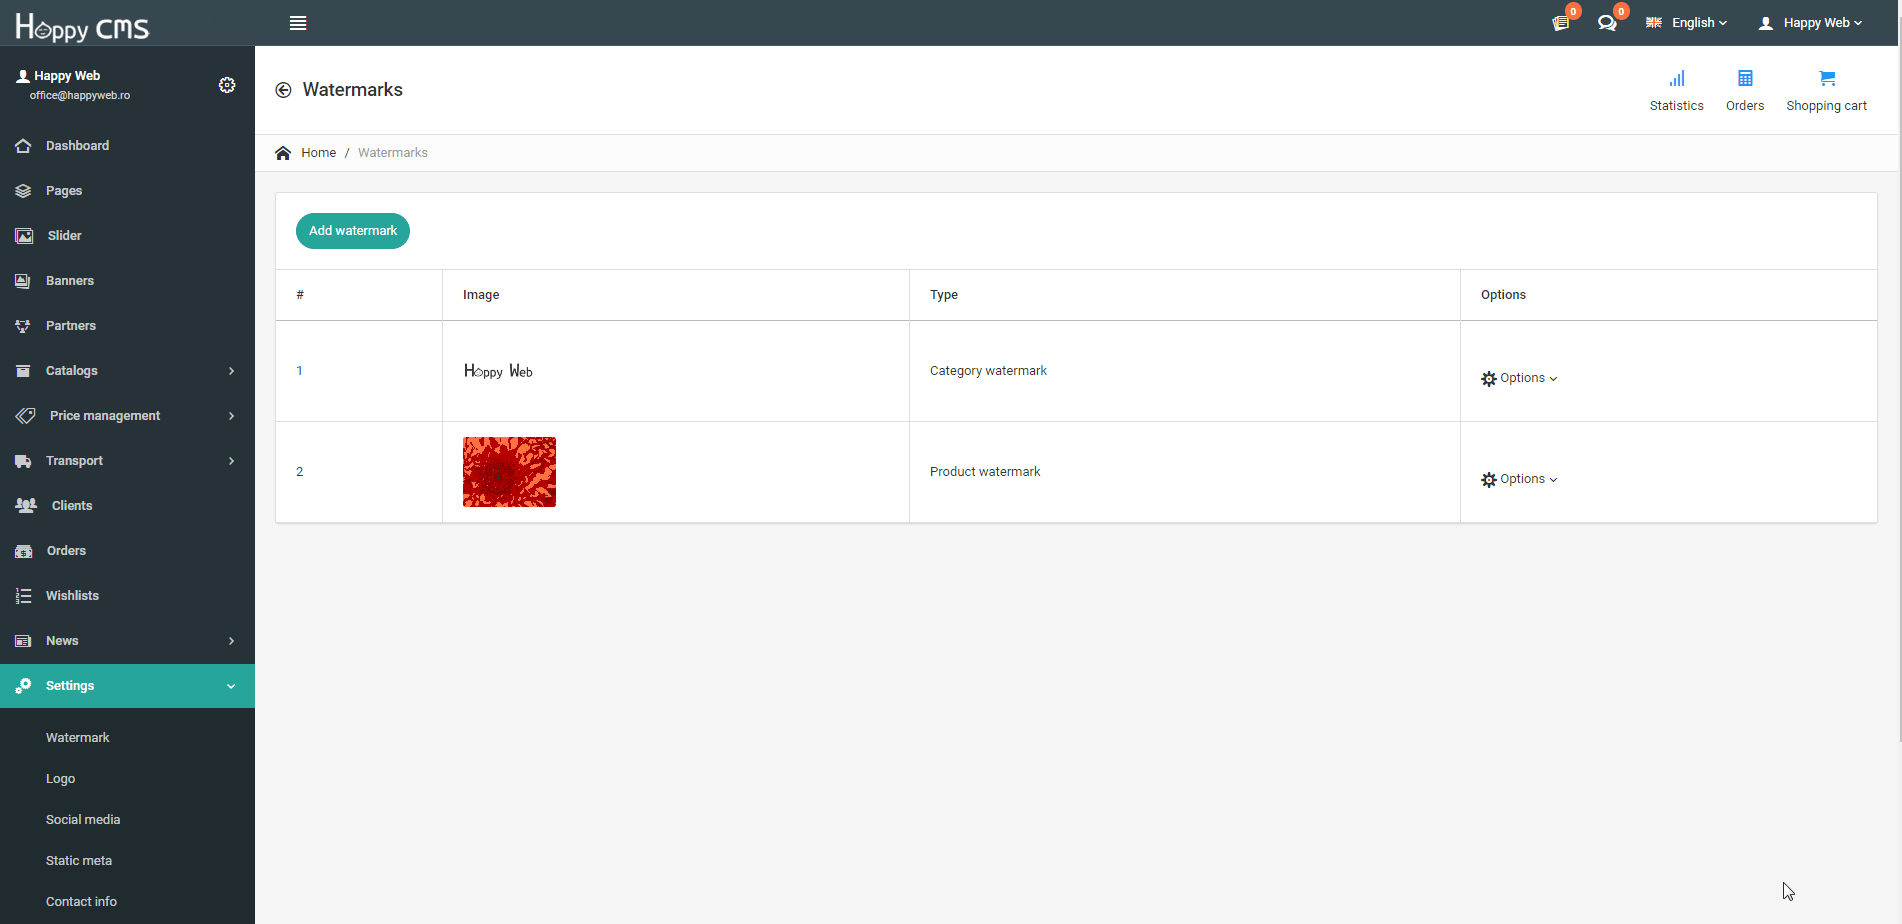This screenshot has width=1902, height=924.
Task: Click the Dashboard house icon in sidebar
Action: [x=23, y=146]
